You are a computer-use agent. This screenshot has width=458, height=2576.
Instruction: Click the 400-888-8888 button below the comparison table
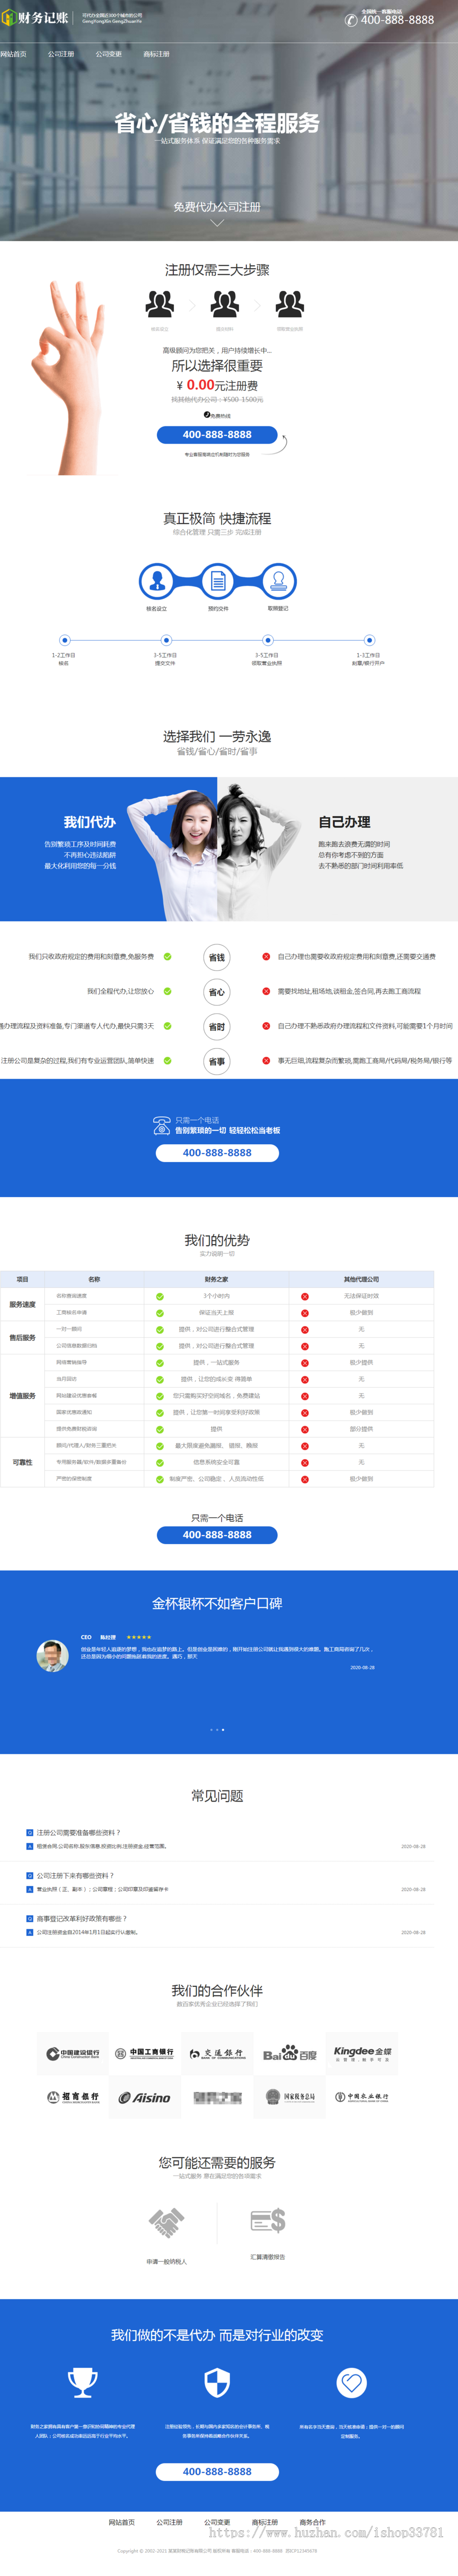click(x=217, y=1535)
